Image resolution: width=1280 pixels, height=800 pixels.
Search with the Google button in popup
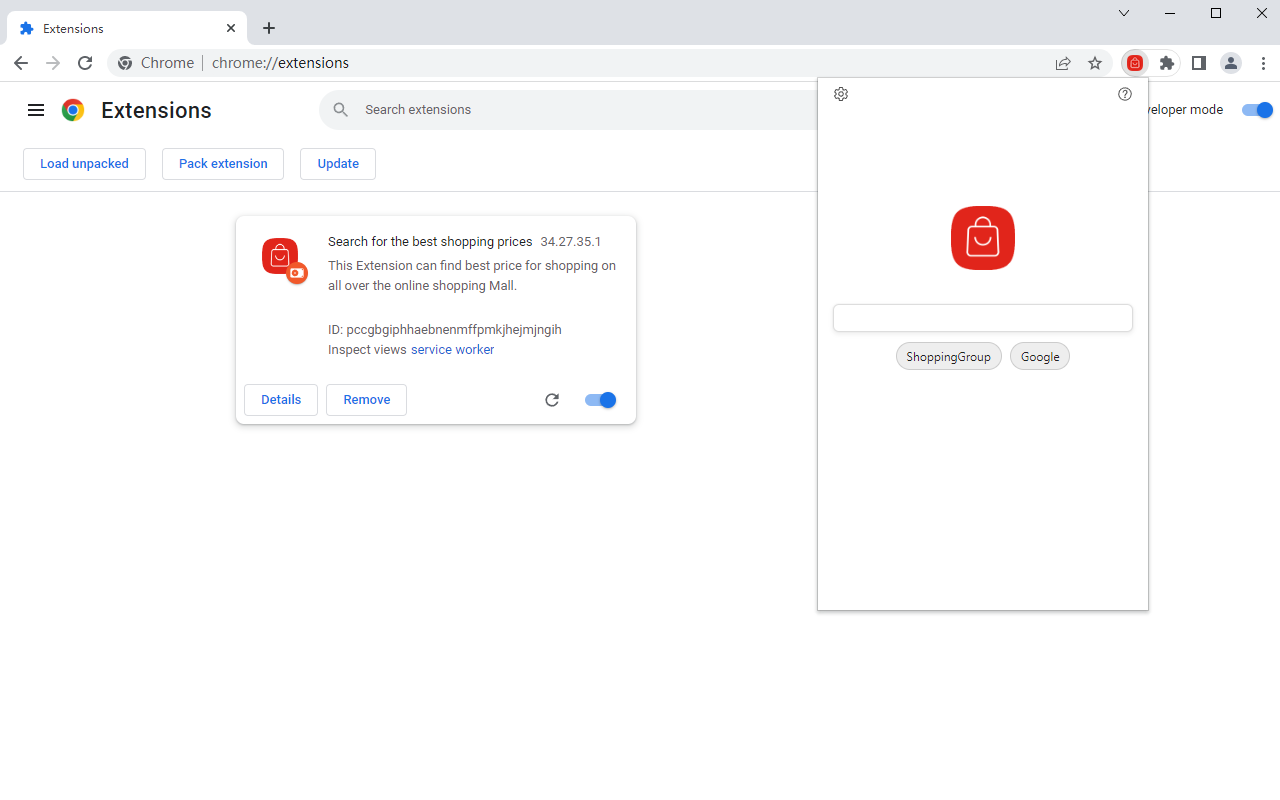pyautogui.click(x=1040, y=357)
